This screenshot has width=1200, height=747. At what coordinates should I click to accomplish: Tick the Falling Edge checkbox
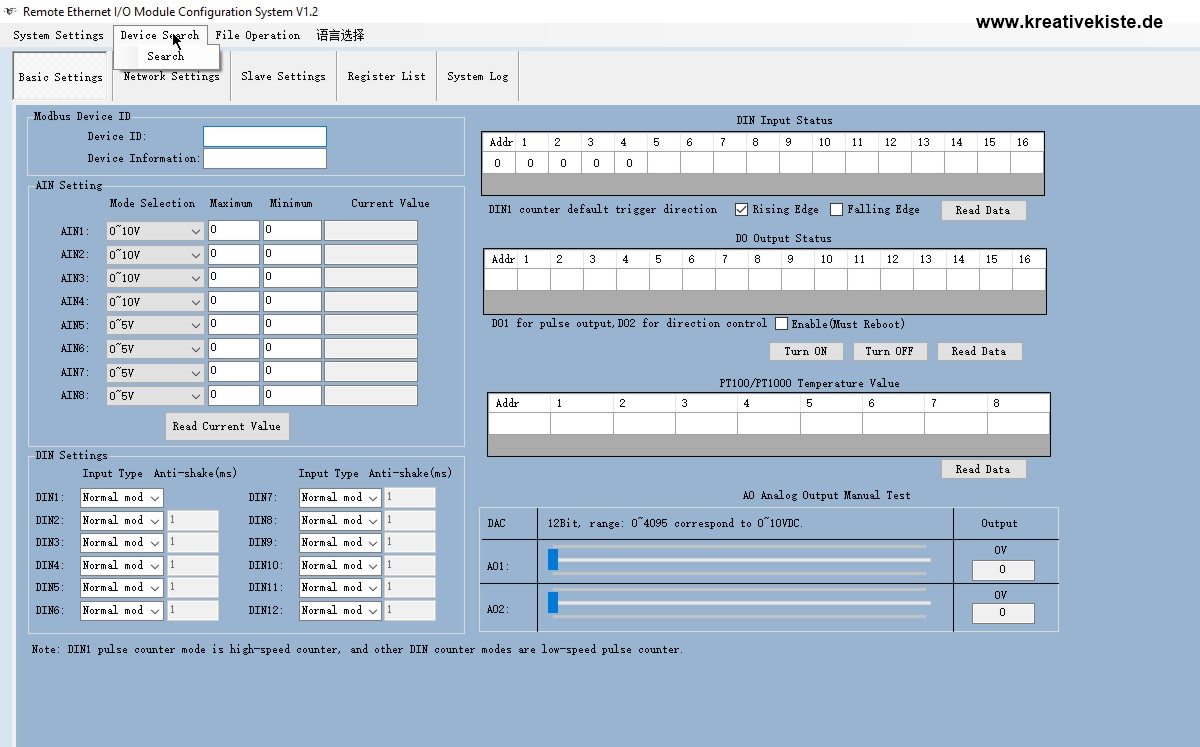(x=836, y=210)
